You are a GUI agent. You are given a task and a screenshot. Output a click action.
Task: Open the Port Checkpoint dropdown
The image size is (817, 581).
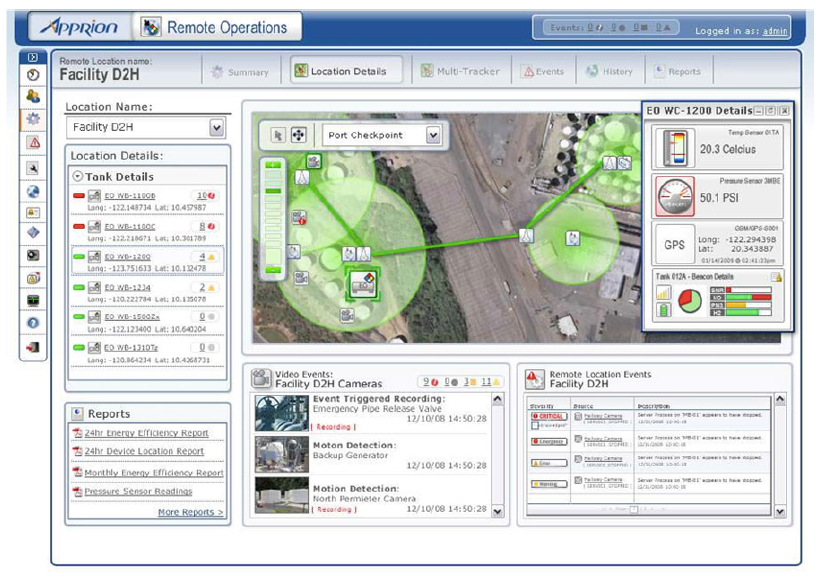pos(433,135)
